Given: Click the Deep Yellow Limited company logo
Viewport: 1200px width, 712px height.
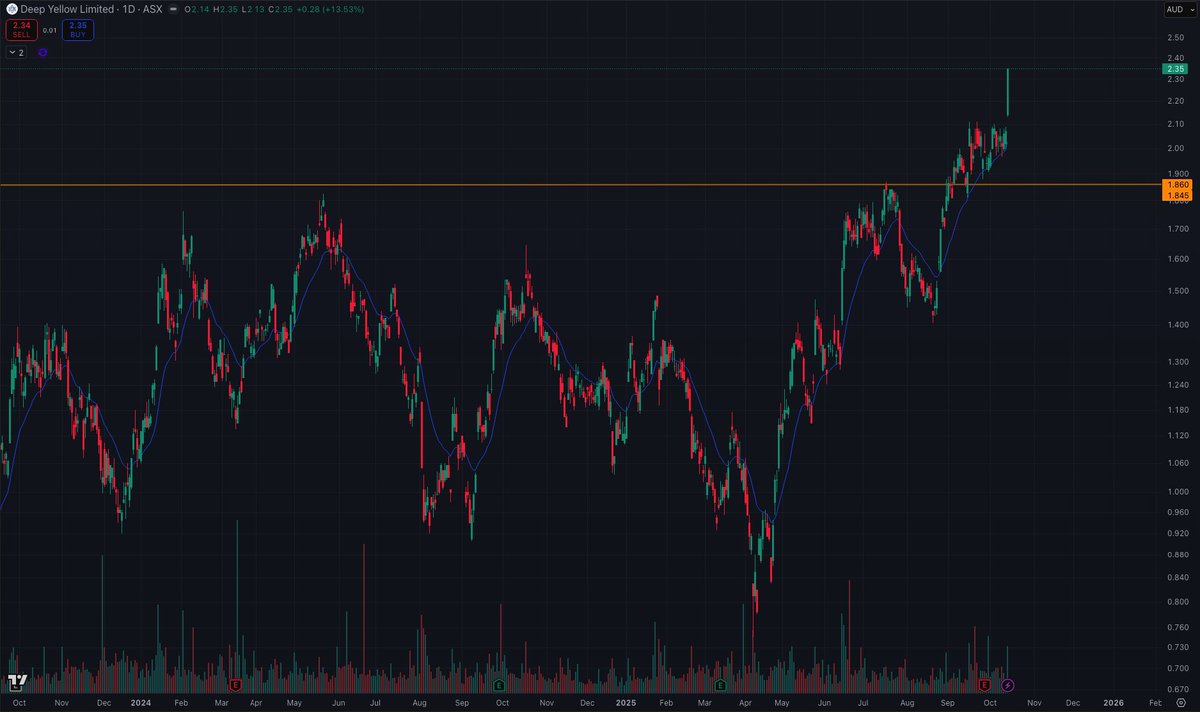Looking at the screenshot, I should tap(11, 9).
